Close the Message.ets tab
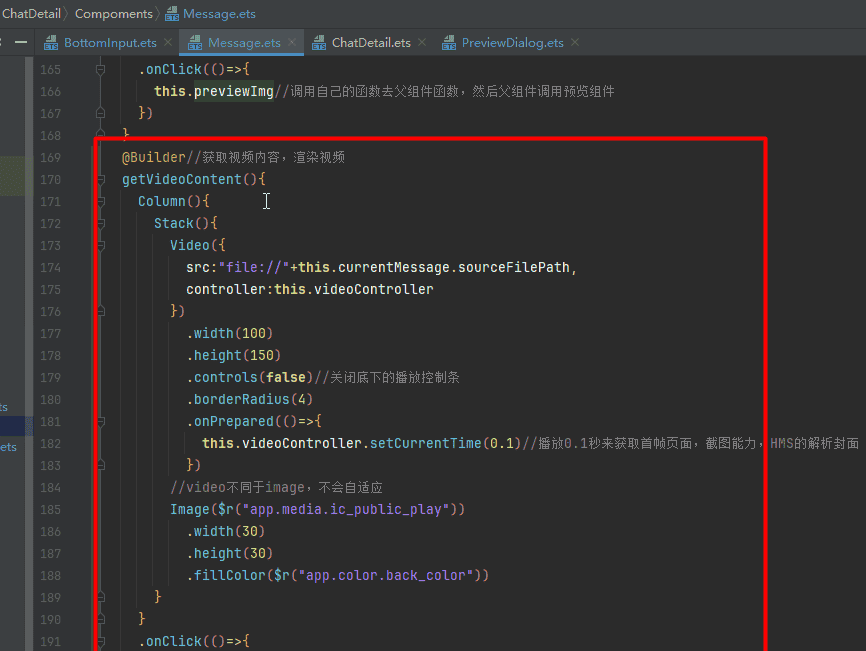Screen dimensions: 866x651 pyautogui.click(x=292, y=43)
